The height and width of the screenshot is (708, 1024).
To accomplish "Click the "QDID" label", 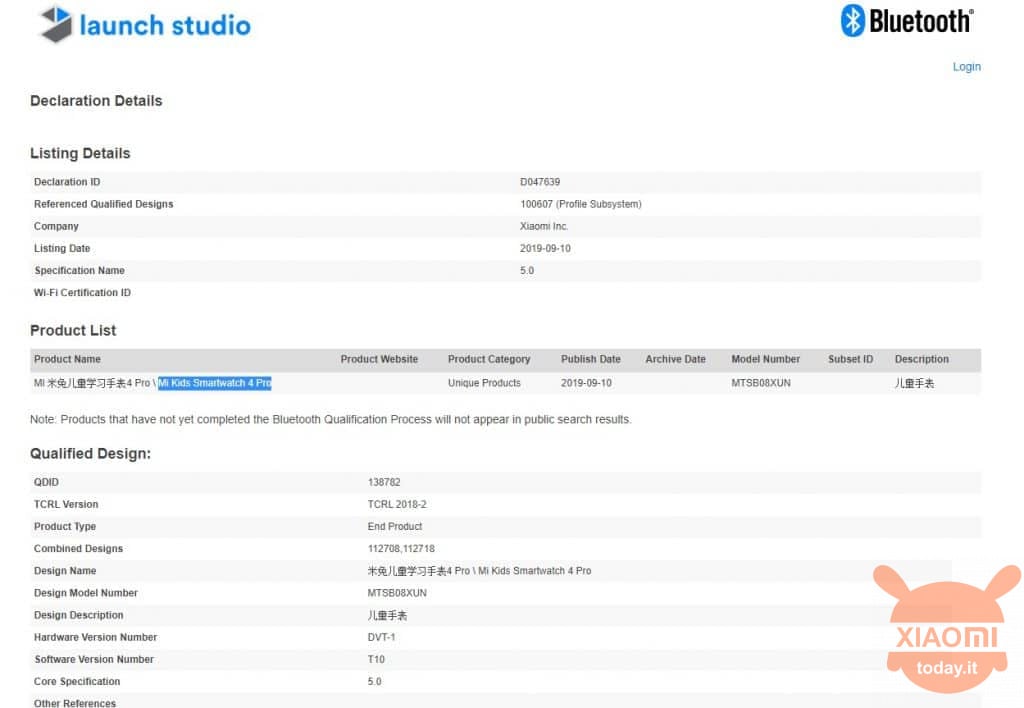I will pyautogui.click(x=46, y=482).
